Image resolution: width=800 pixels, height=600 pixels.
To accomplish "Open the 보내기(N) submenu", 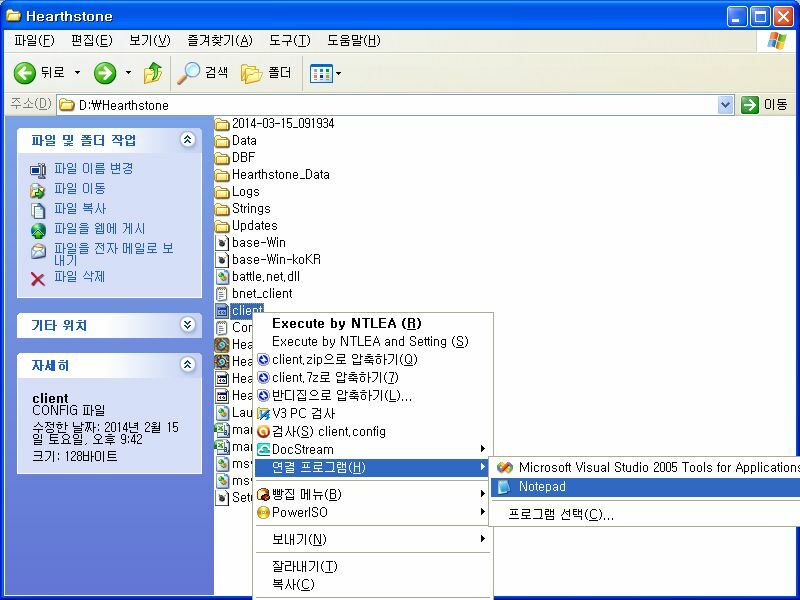I will (x=373, y=539).
